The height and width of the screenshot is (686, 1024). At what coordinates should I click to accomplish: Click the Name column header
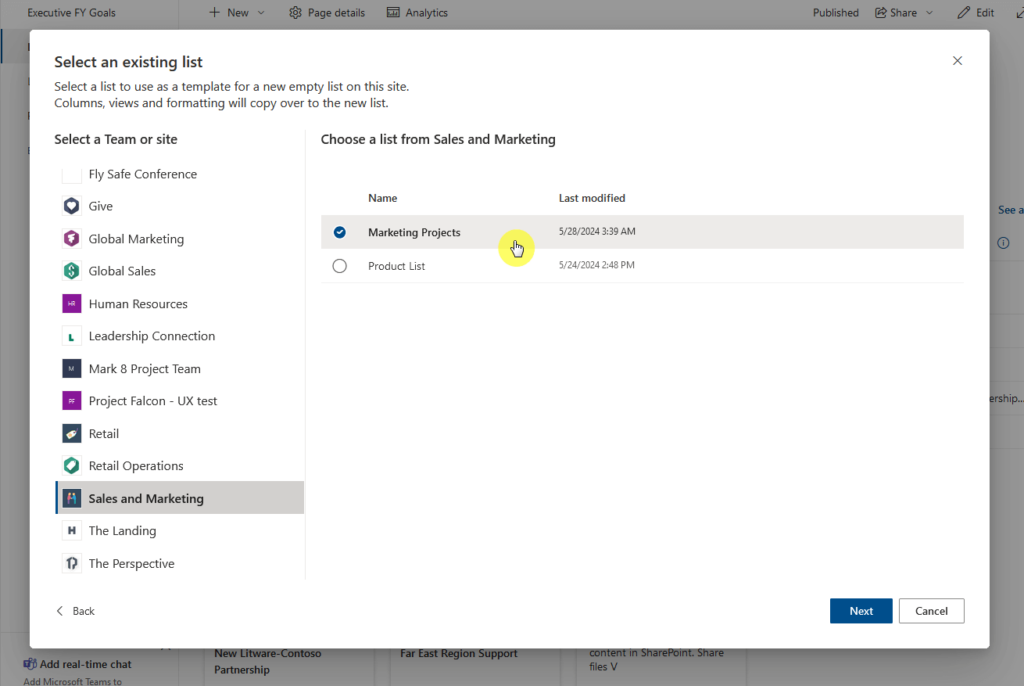(383, 198)
